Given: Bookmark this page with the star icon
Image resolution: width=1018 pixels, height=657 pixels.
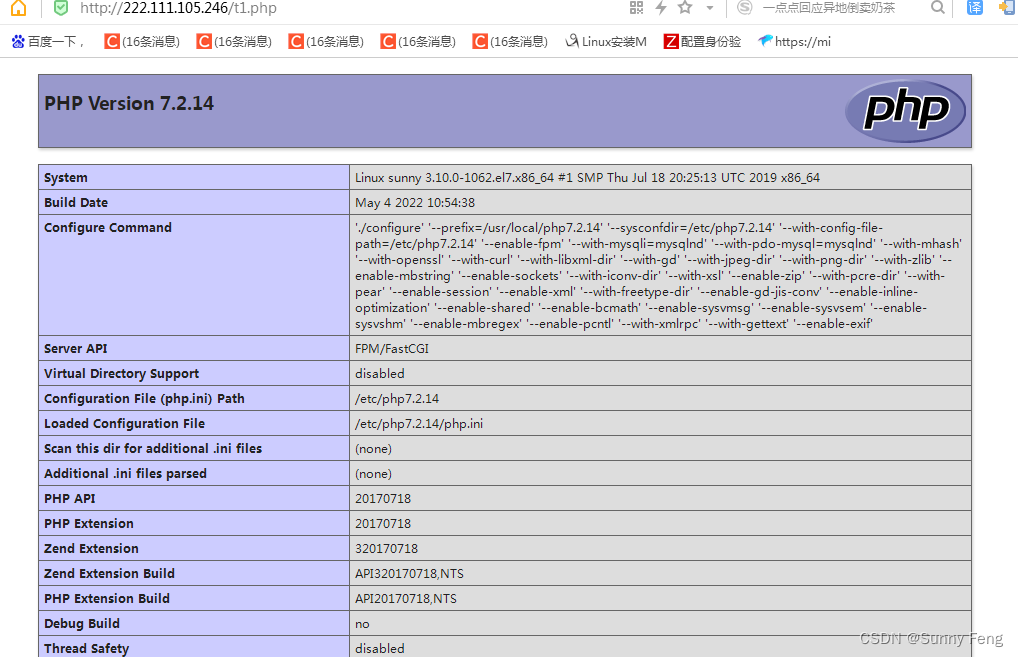Looking at the screenshot, I should [x=685, y=8].
